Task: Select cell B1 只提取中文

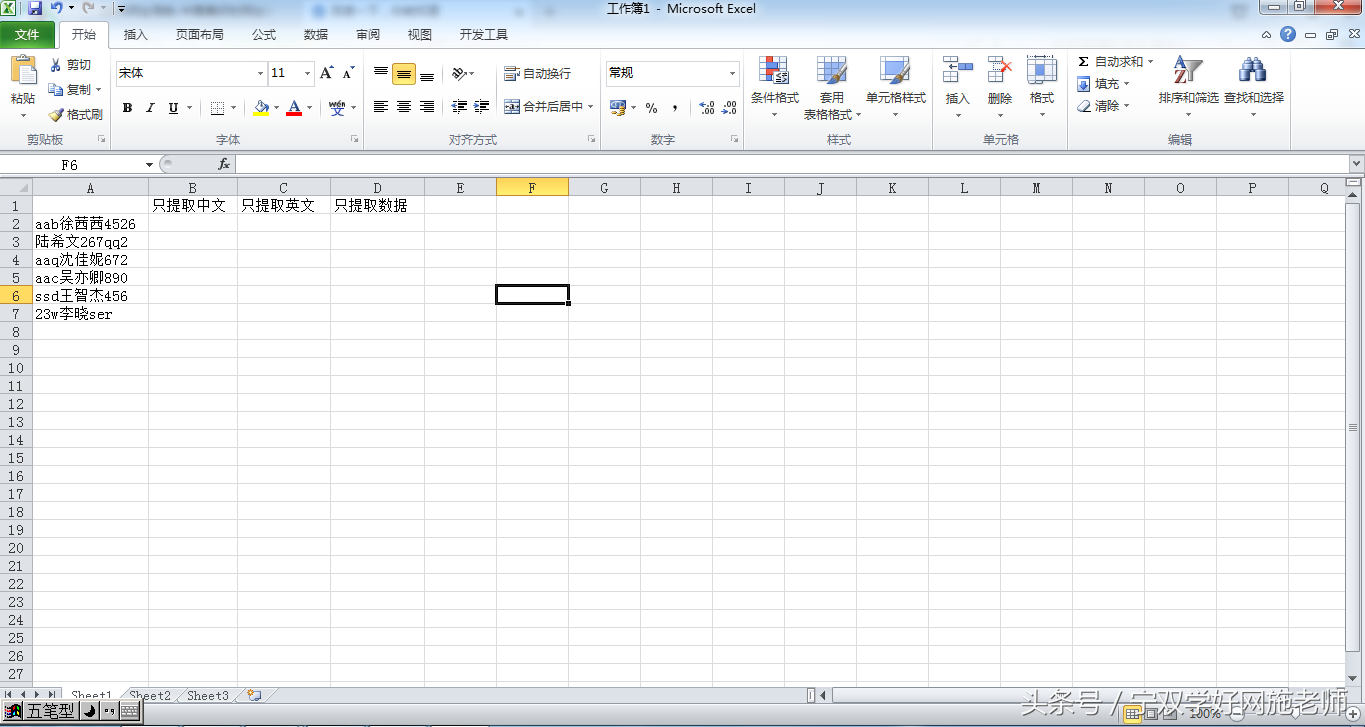Action: [193, 205]
